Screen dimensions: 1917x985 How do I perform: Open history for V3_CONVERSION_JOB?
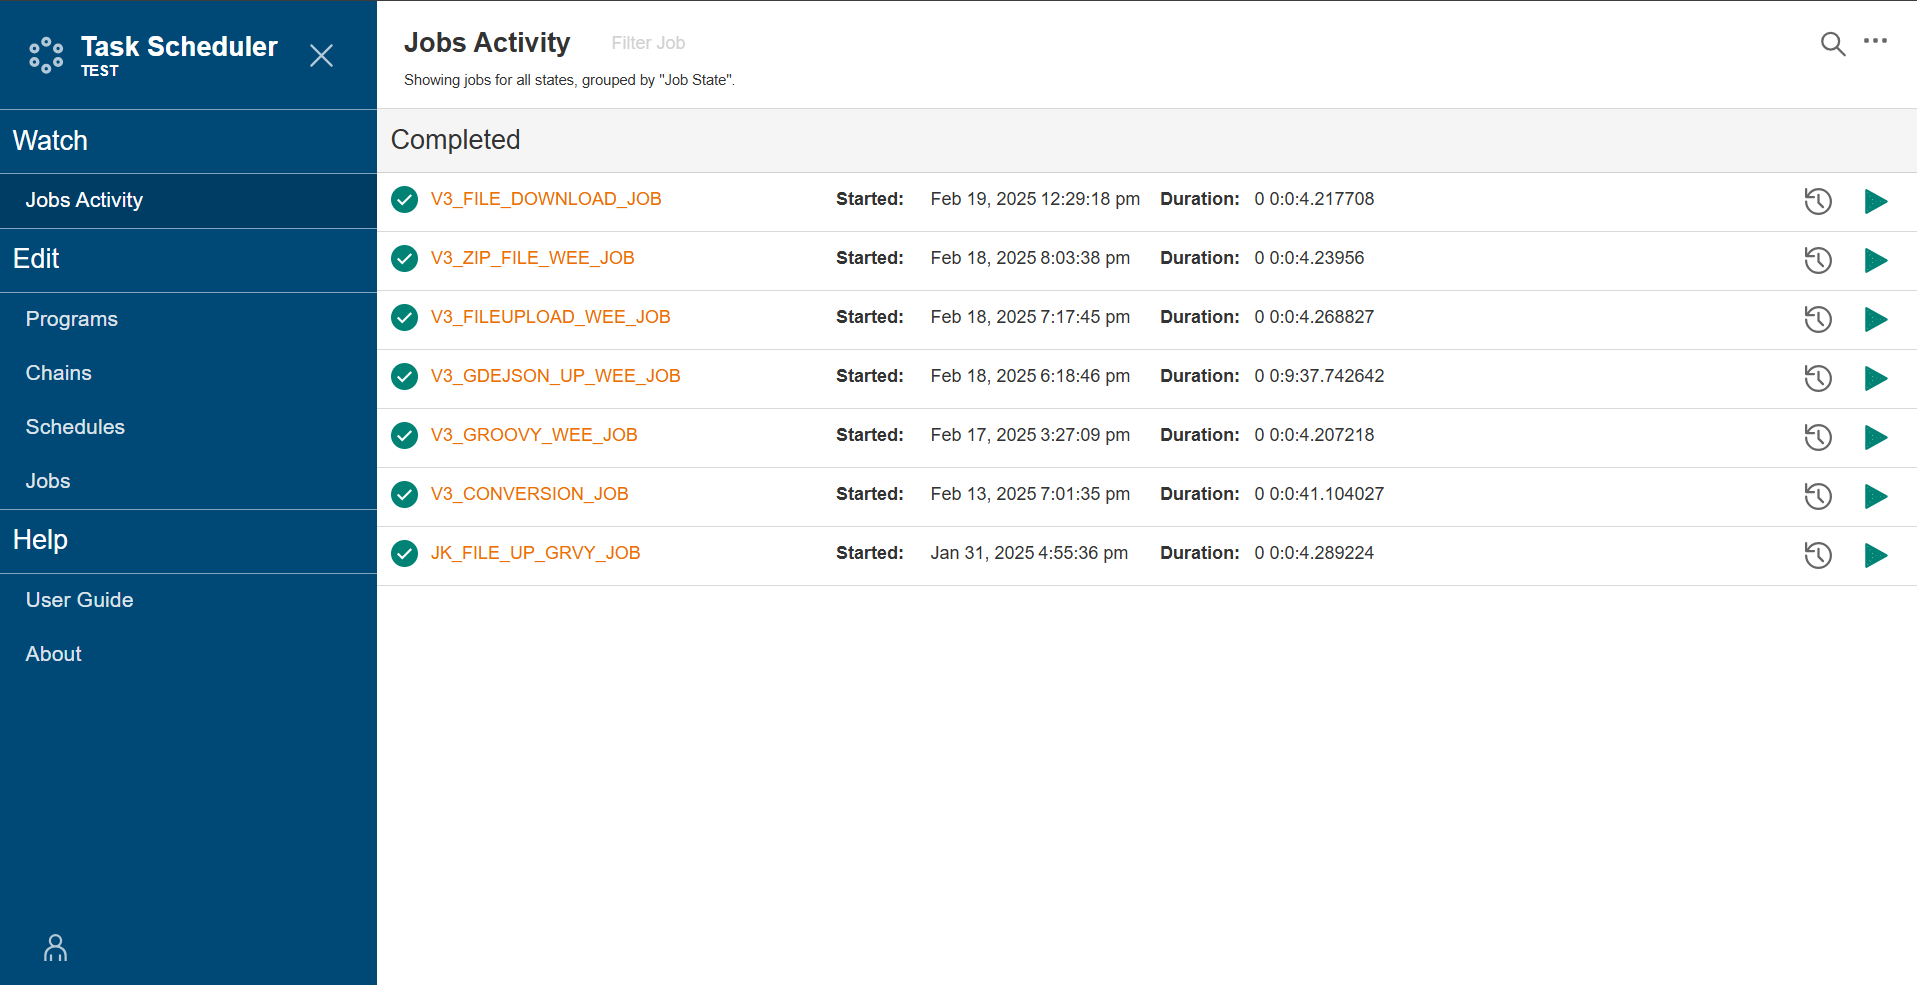tap(1817, 496)
